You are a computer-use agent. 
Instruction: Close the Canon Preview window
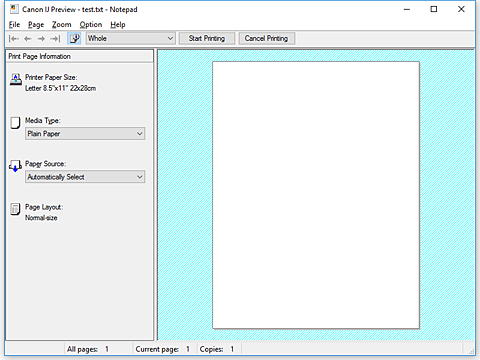pos(461,9)
